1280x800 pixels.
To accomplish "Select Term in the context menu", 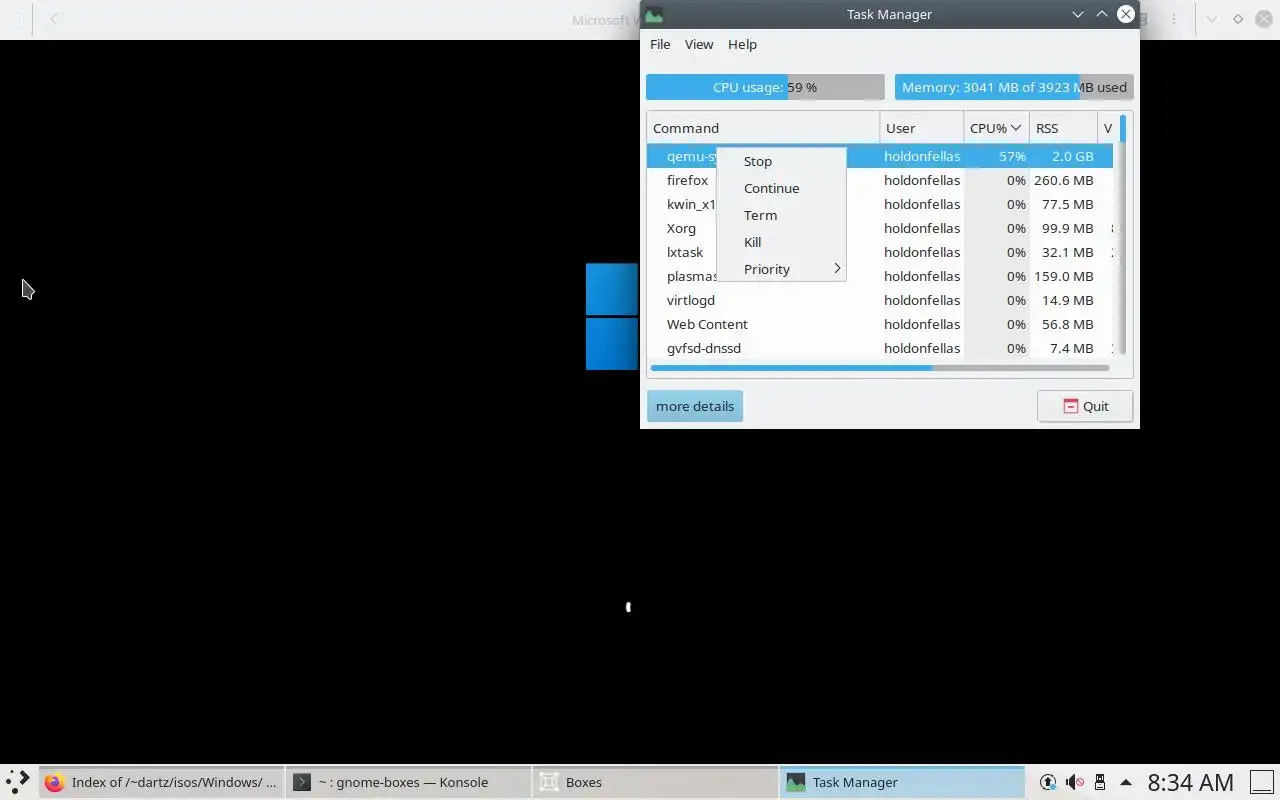I will point(782,215).
